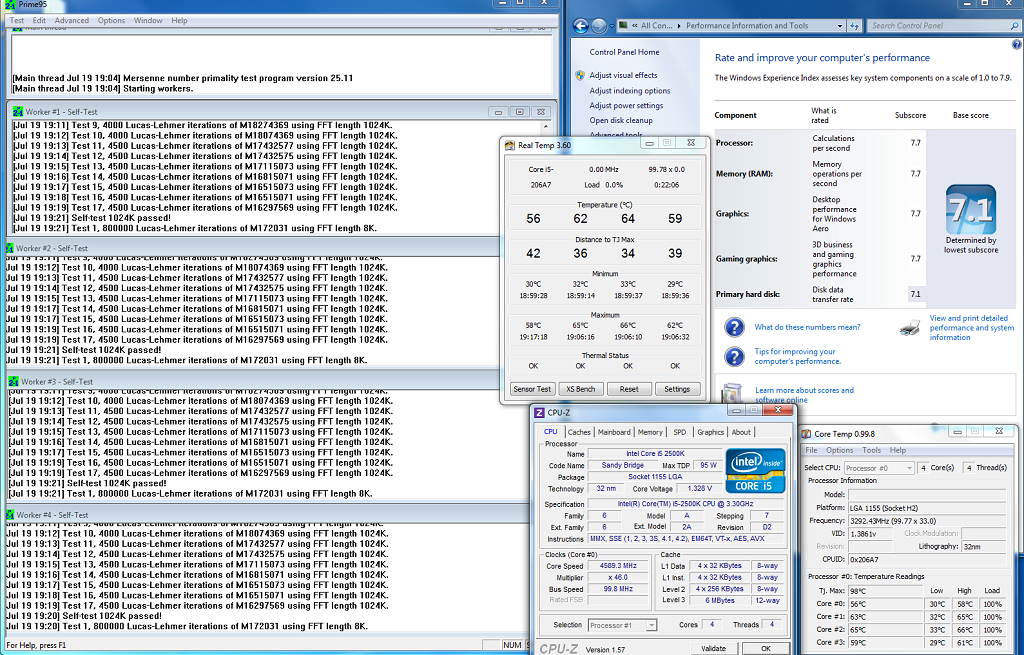The image size is (1024, 655).
Task: Open the Options menu in Core Temp
Action: 839,450
